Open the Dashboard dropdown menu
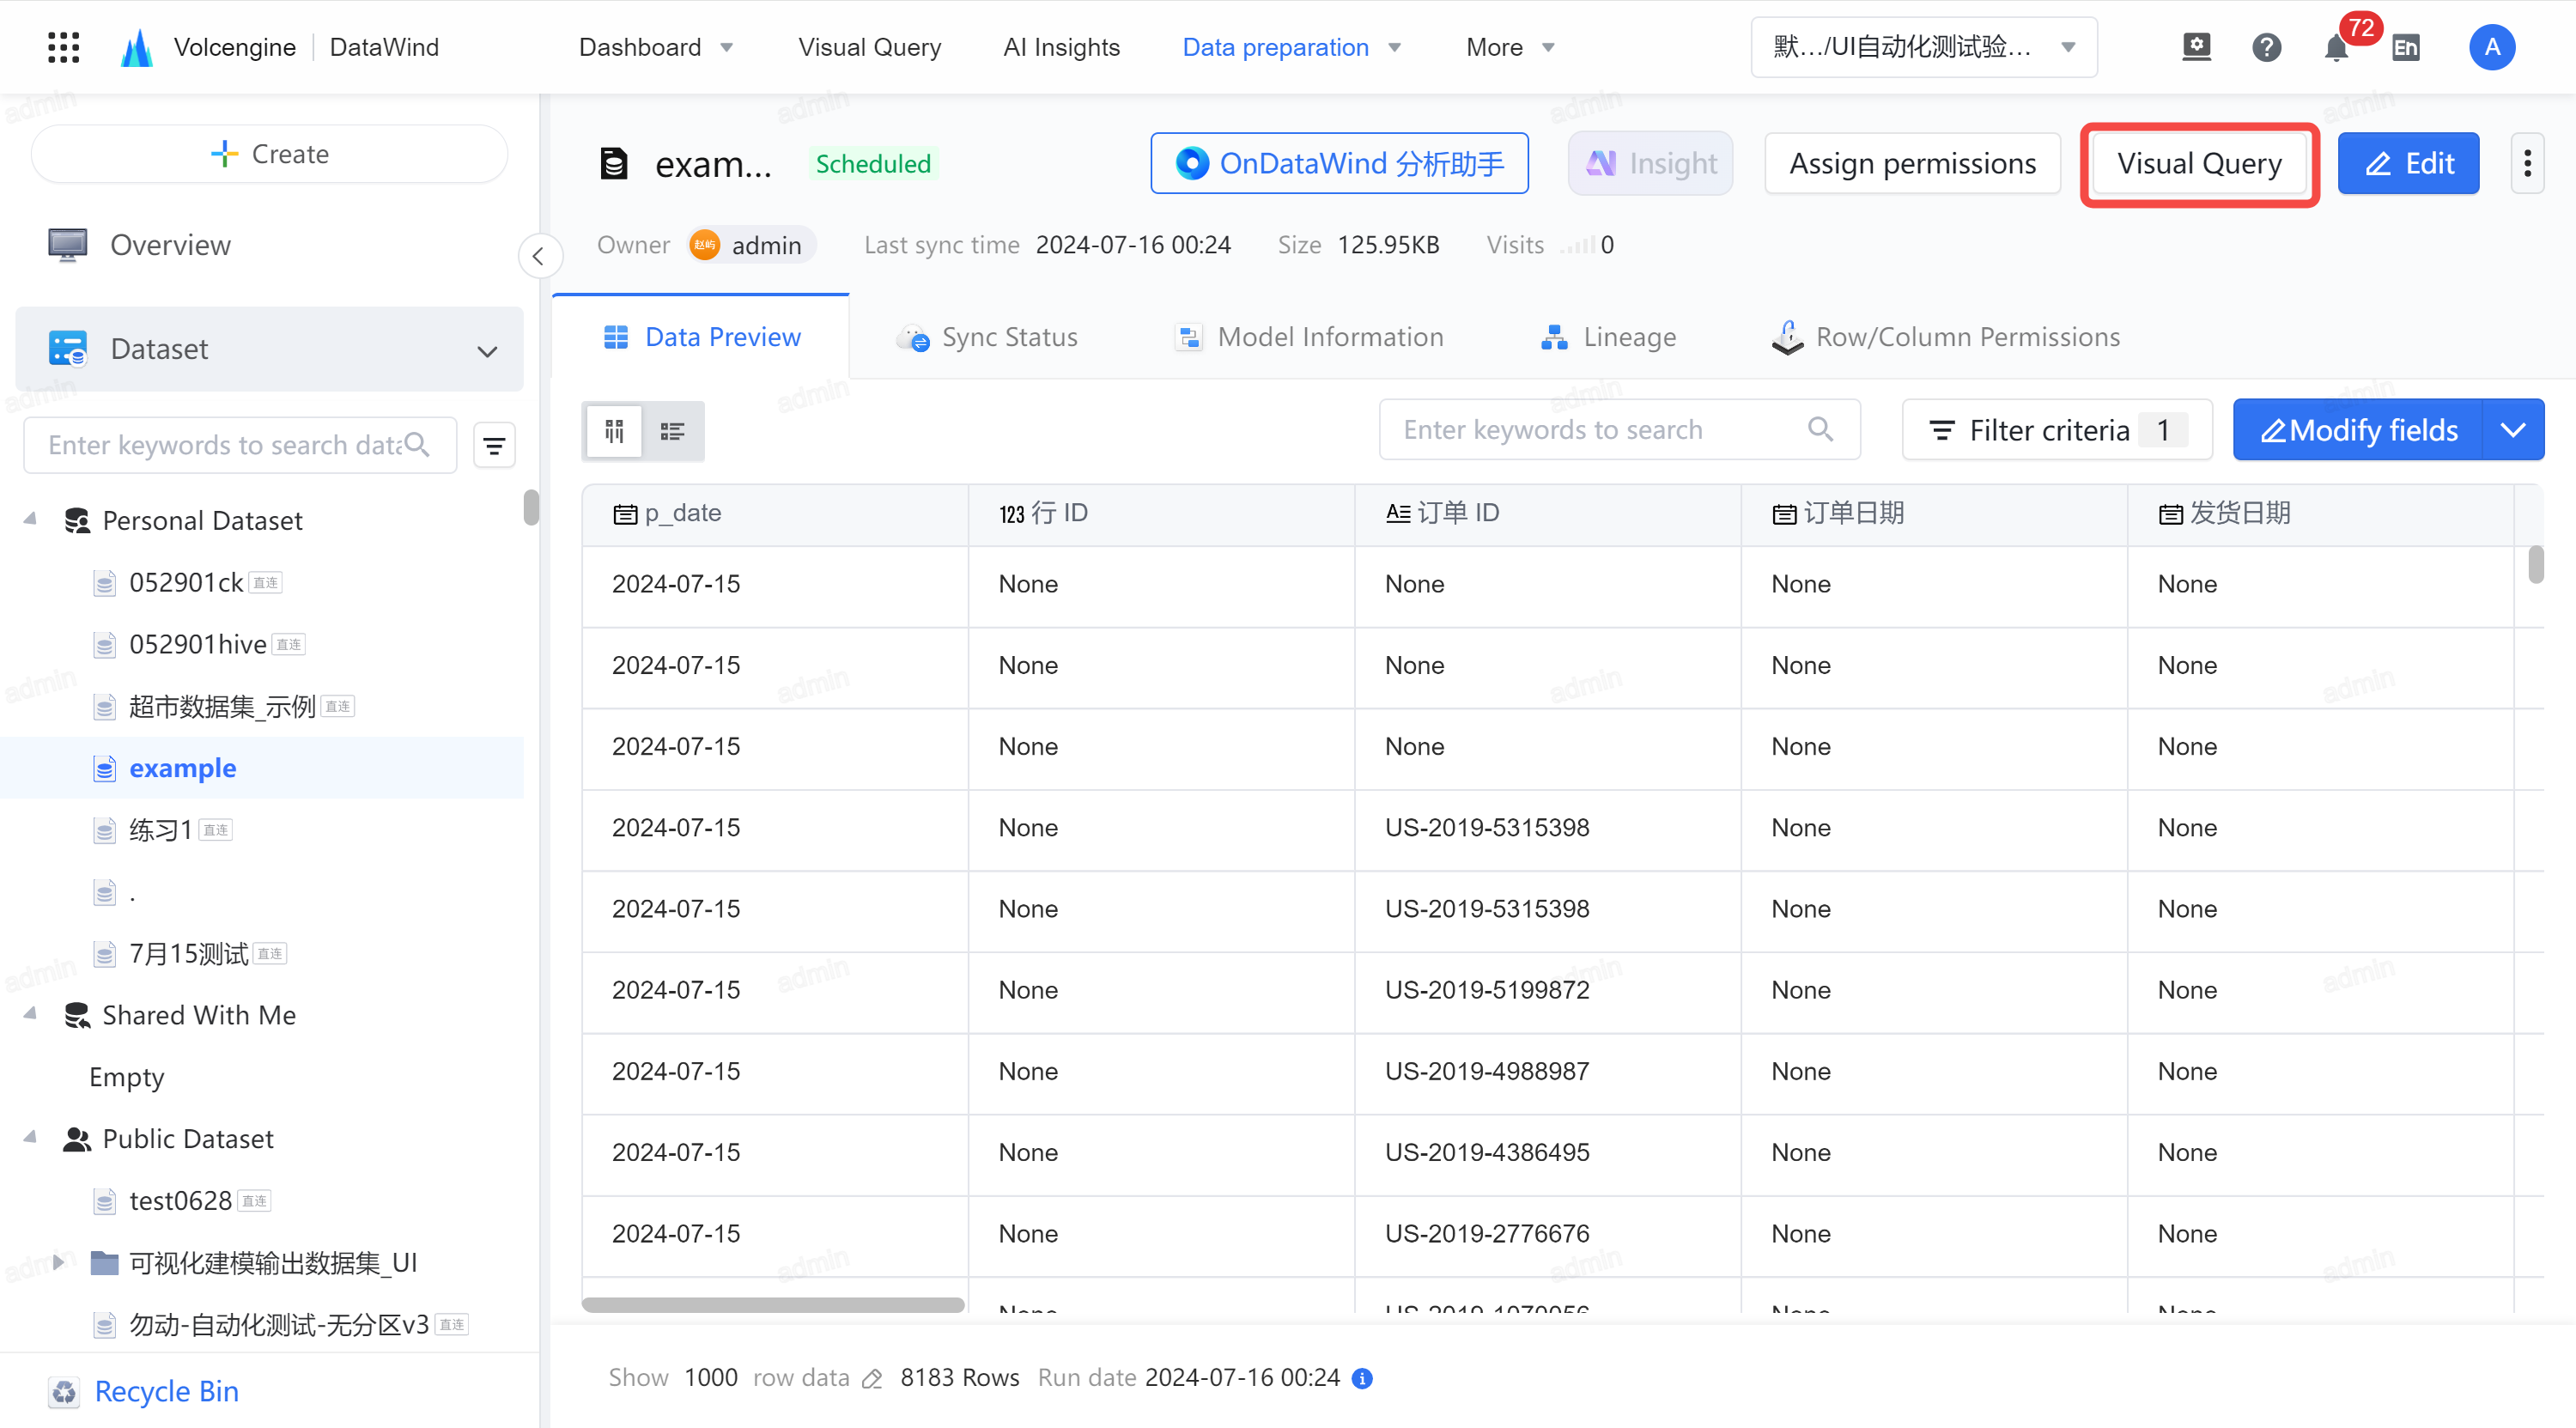The width and height of the screenshot is (2576, 1428). click(657, 47)
